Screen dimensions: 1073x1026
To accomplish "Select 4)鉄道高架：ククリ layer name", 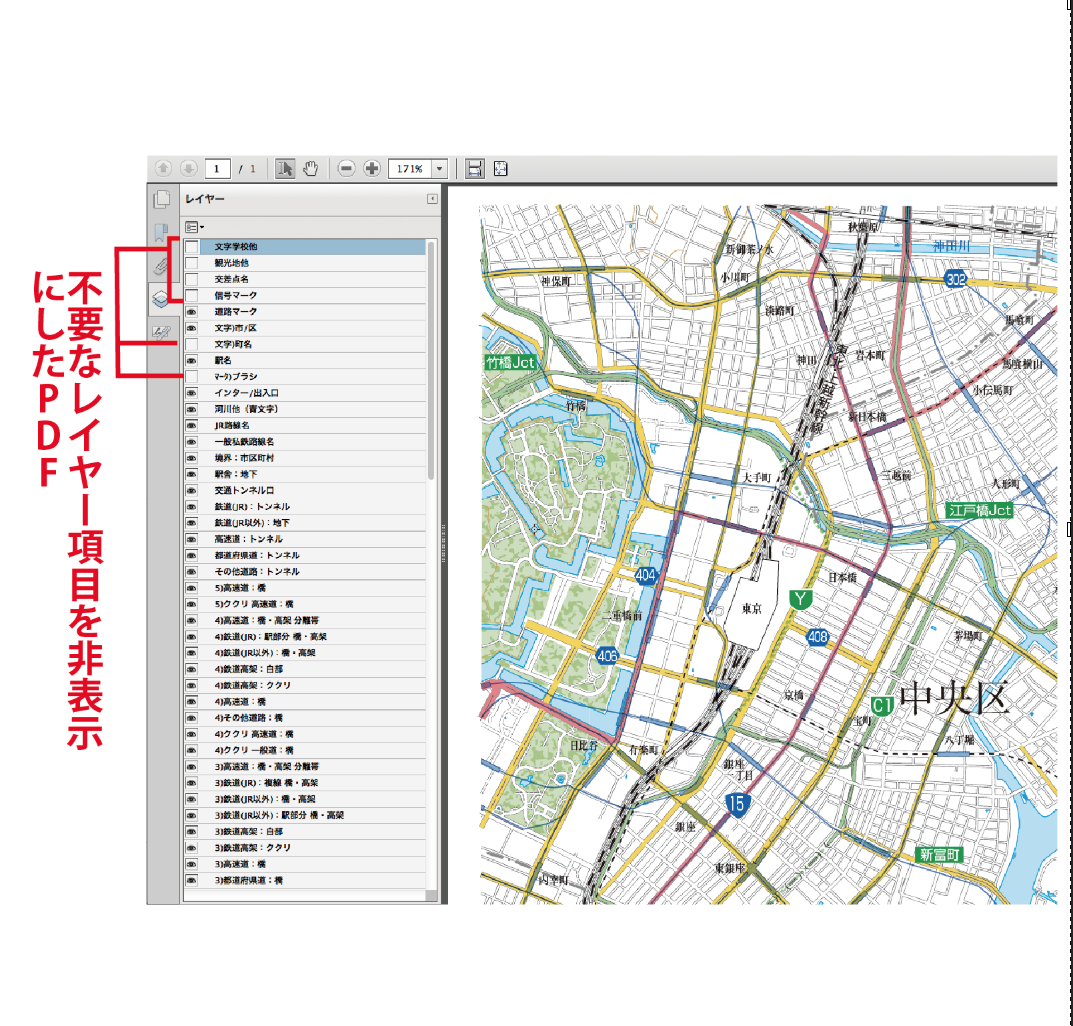I will point(253,685).
